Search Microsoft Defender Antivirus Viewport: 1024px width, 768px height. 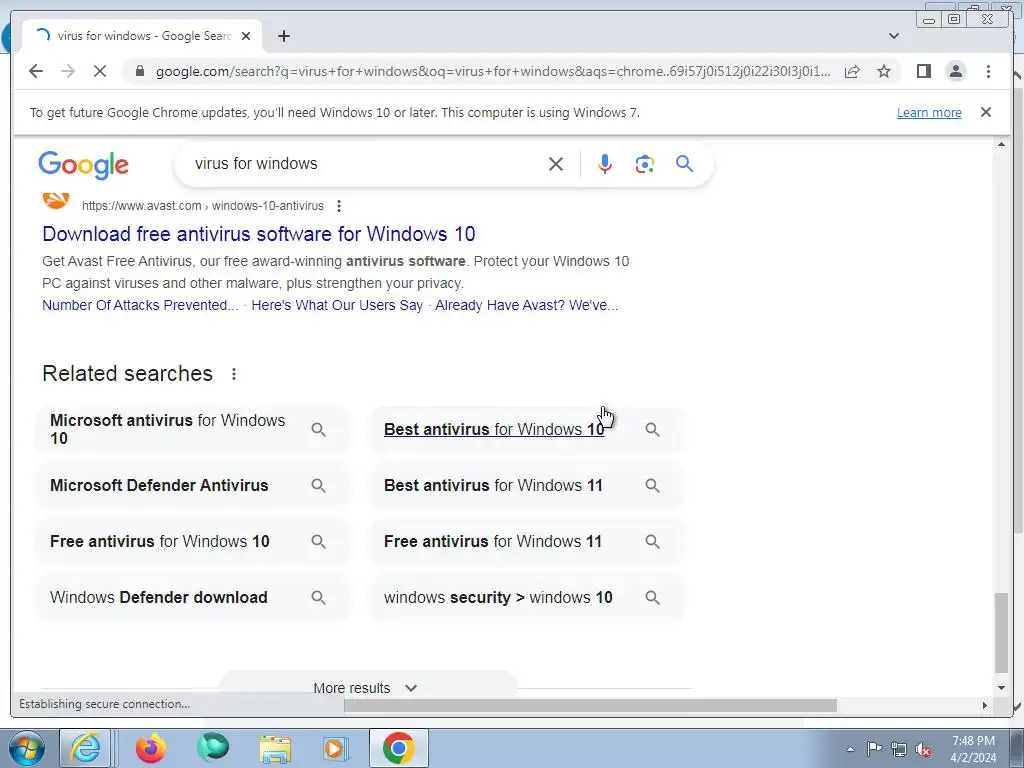tap(192, 485)
